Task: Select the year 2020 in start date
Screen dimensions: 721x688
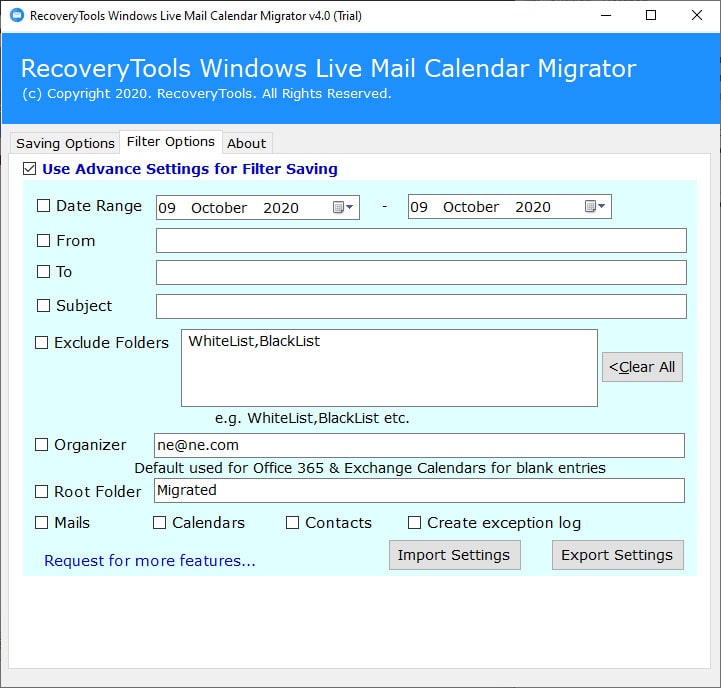Action: 281,208
